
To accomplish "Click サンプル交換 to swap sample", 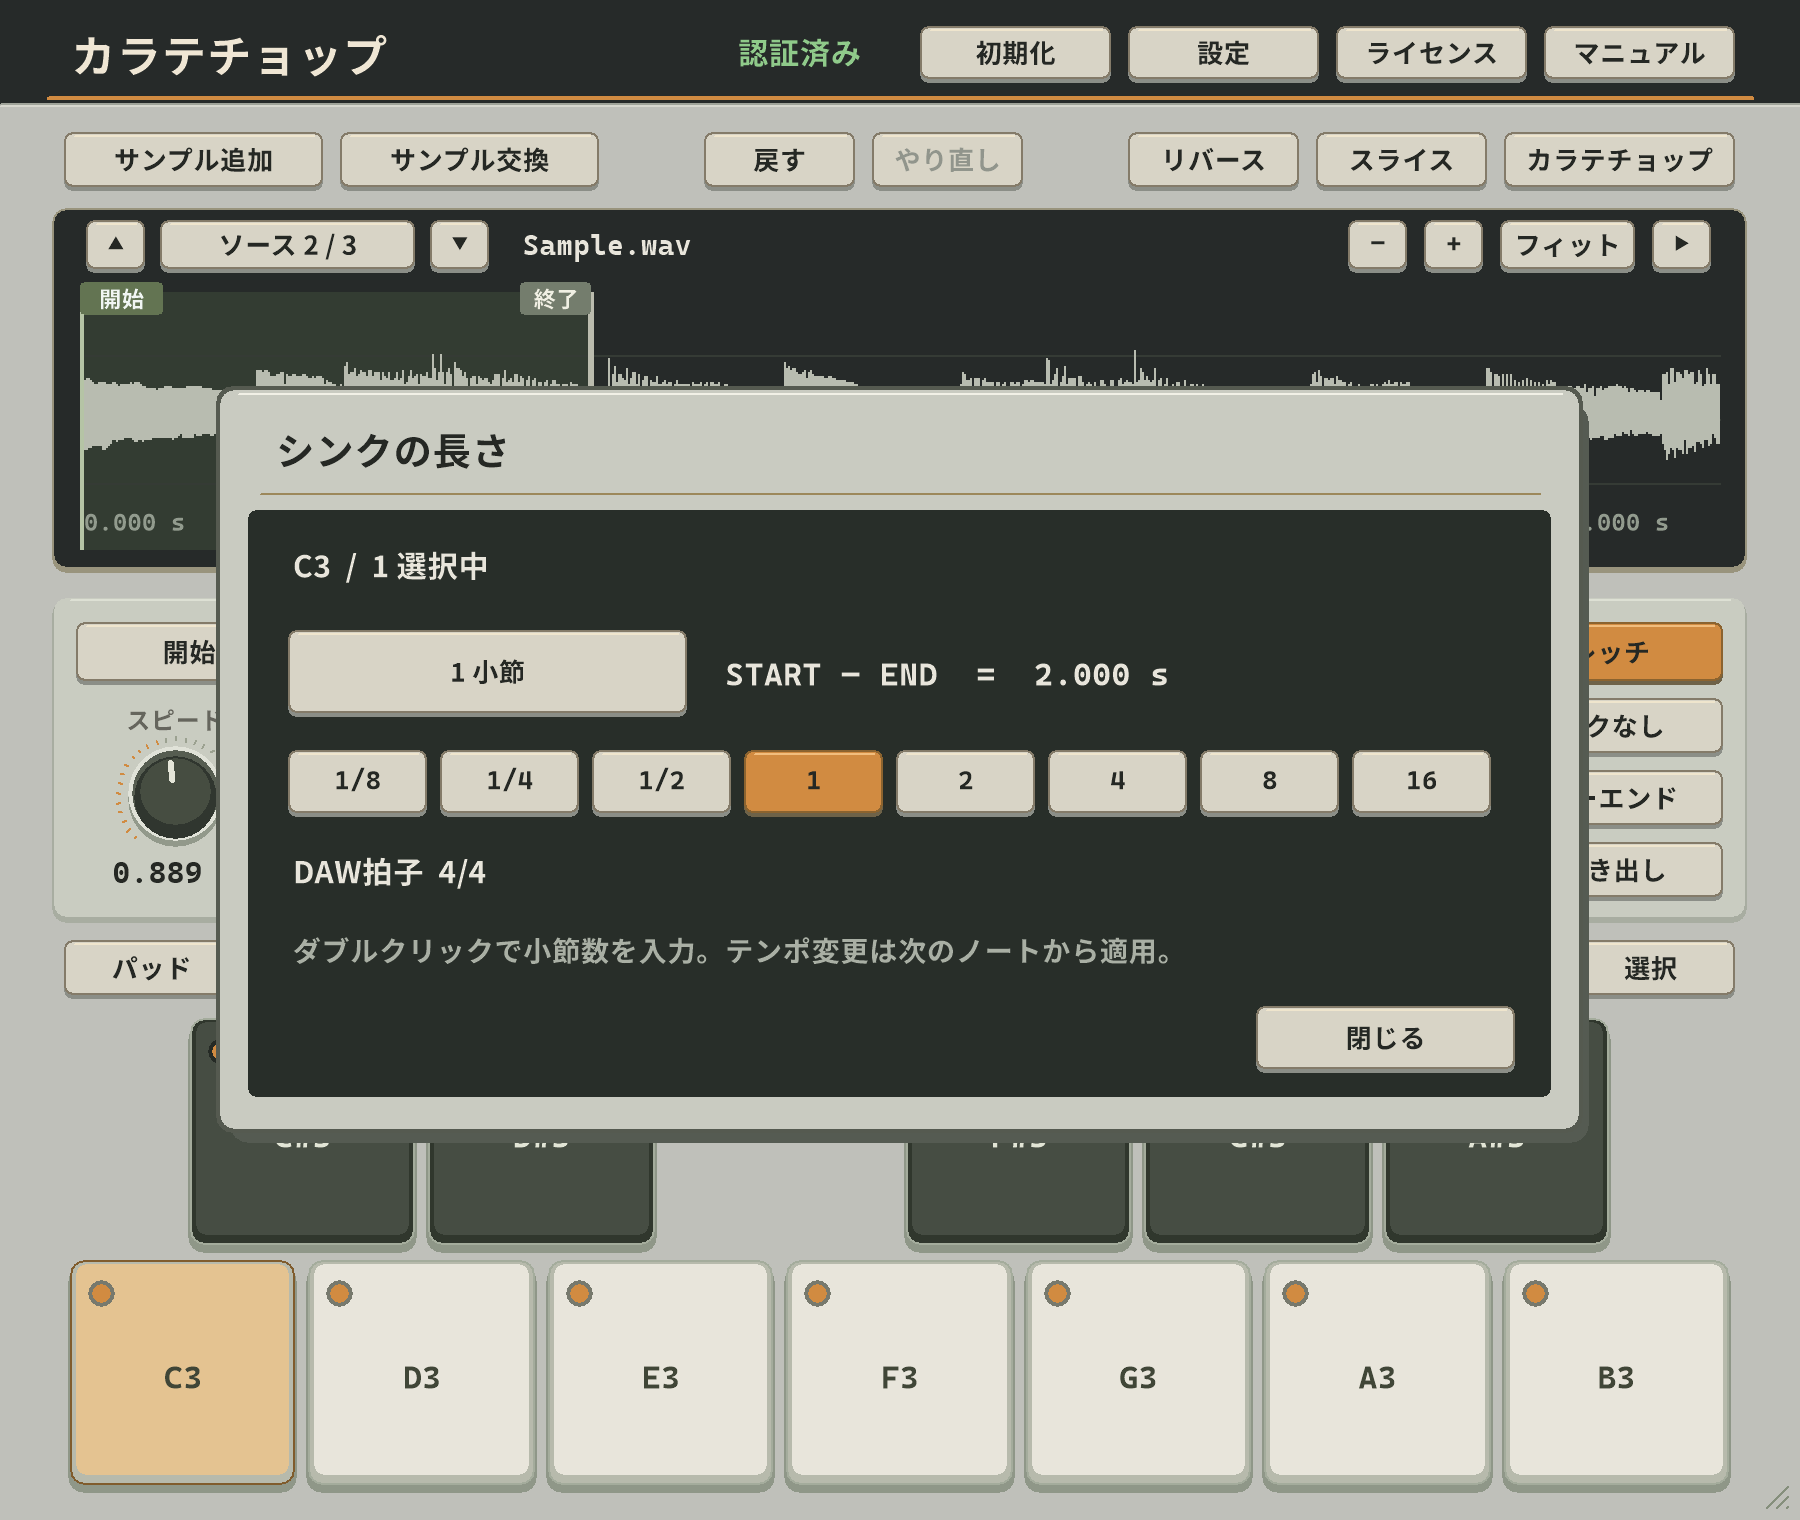I will (x=470, y=160).
